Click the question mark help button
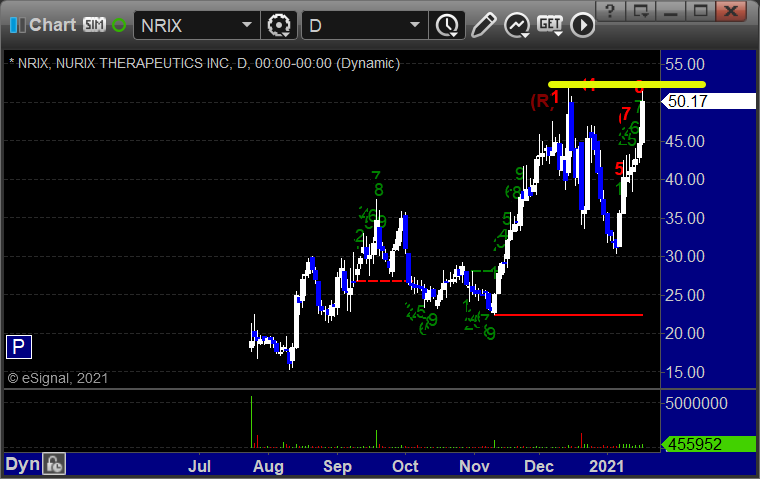This screenshot has width=760, height=479. [610, 11]
